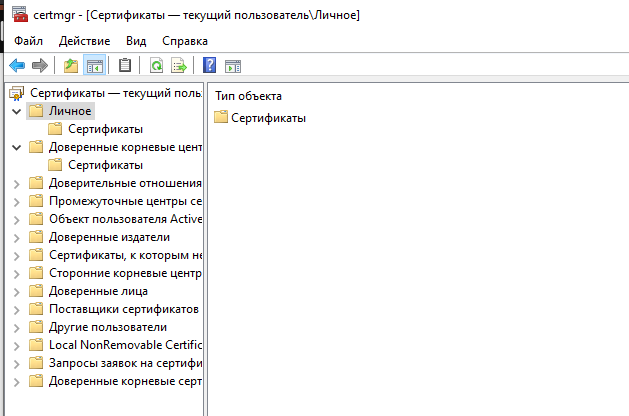Select Другие пользователи tree item
Screen dimensions: 629x416
pos(108,327)
